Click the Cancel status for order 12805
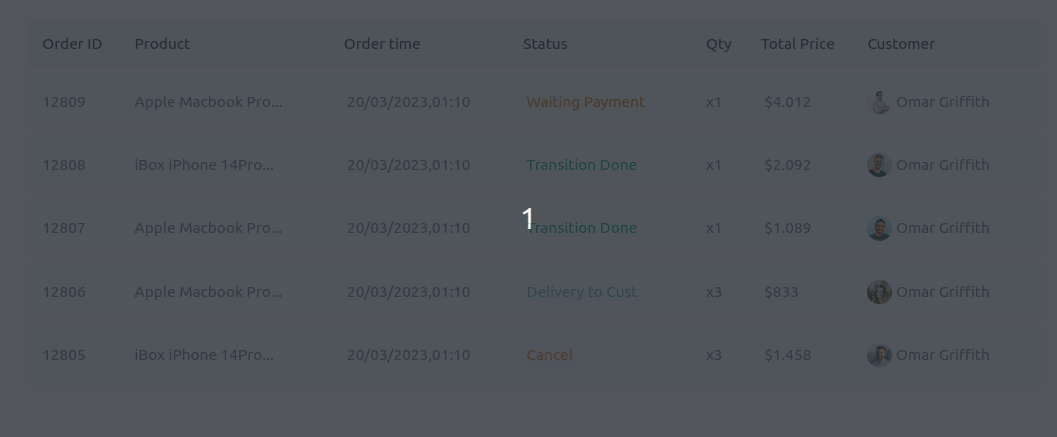This screenshot has height=437, width=1057. click(x=550, y=355)
